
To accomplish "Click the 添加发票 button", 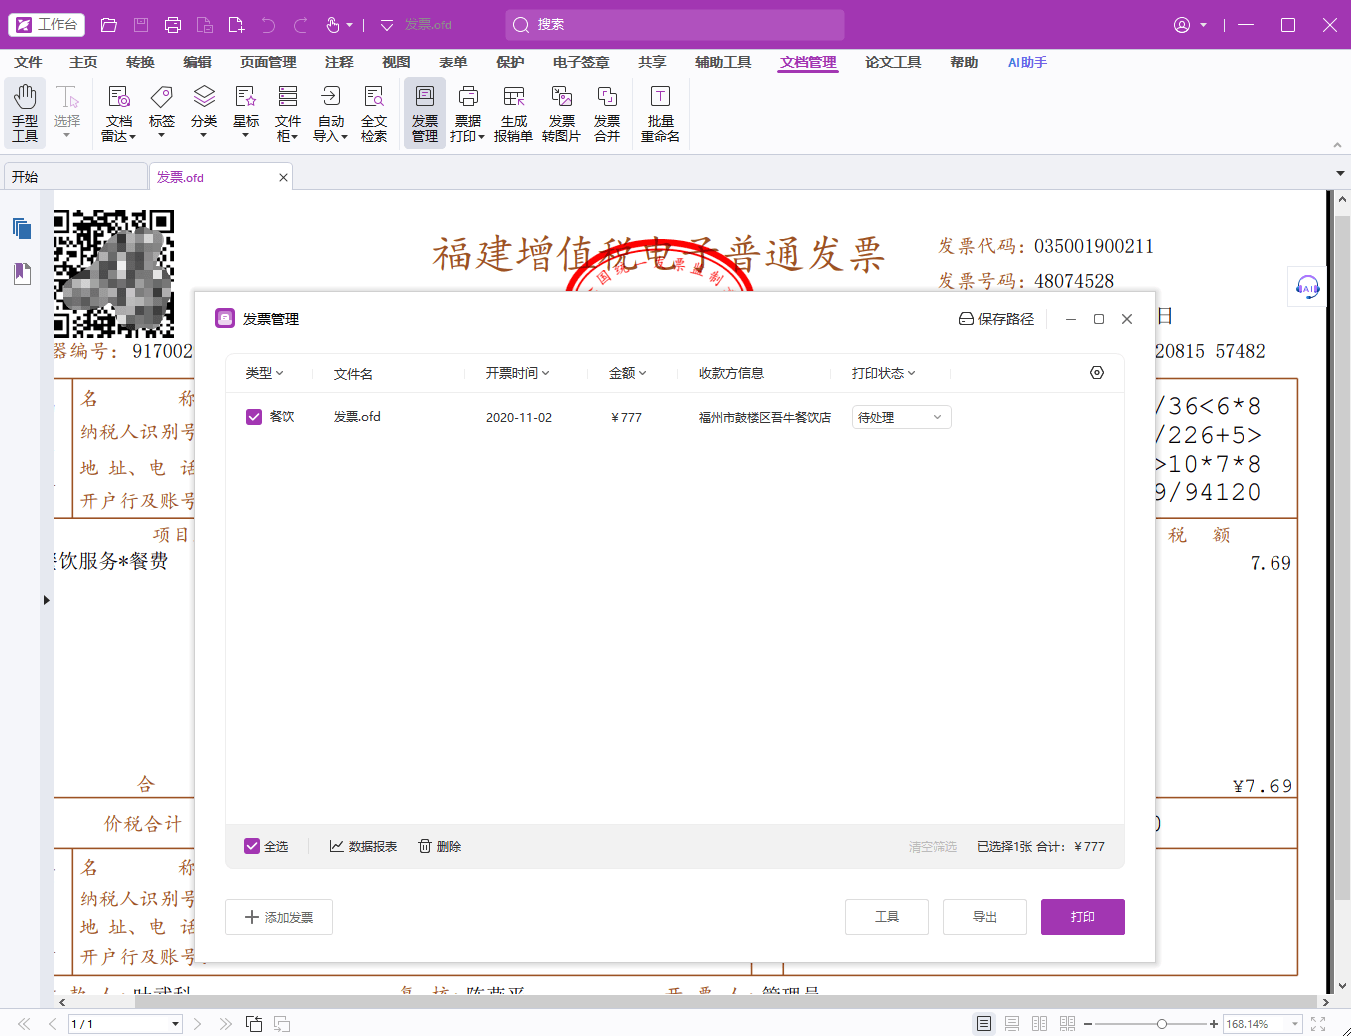I will click(279, 917).
